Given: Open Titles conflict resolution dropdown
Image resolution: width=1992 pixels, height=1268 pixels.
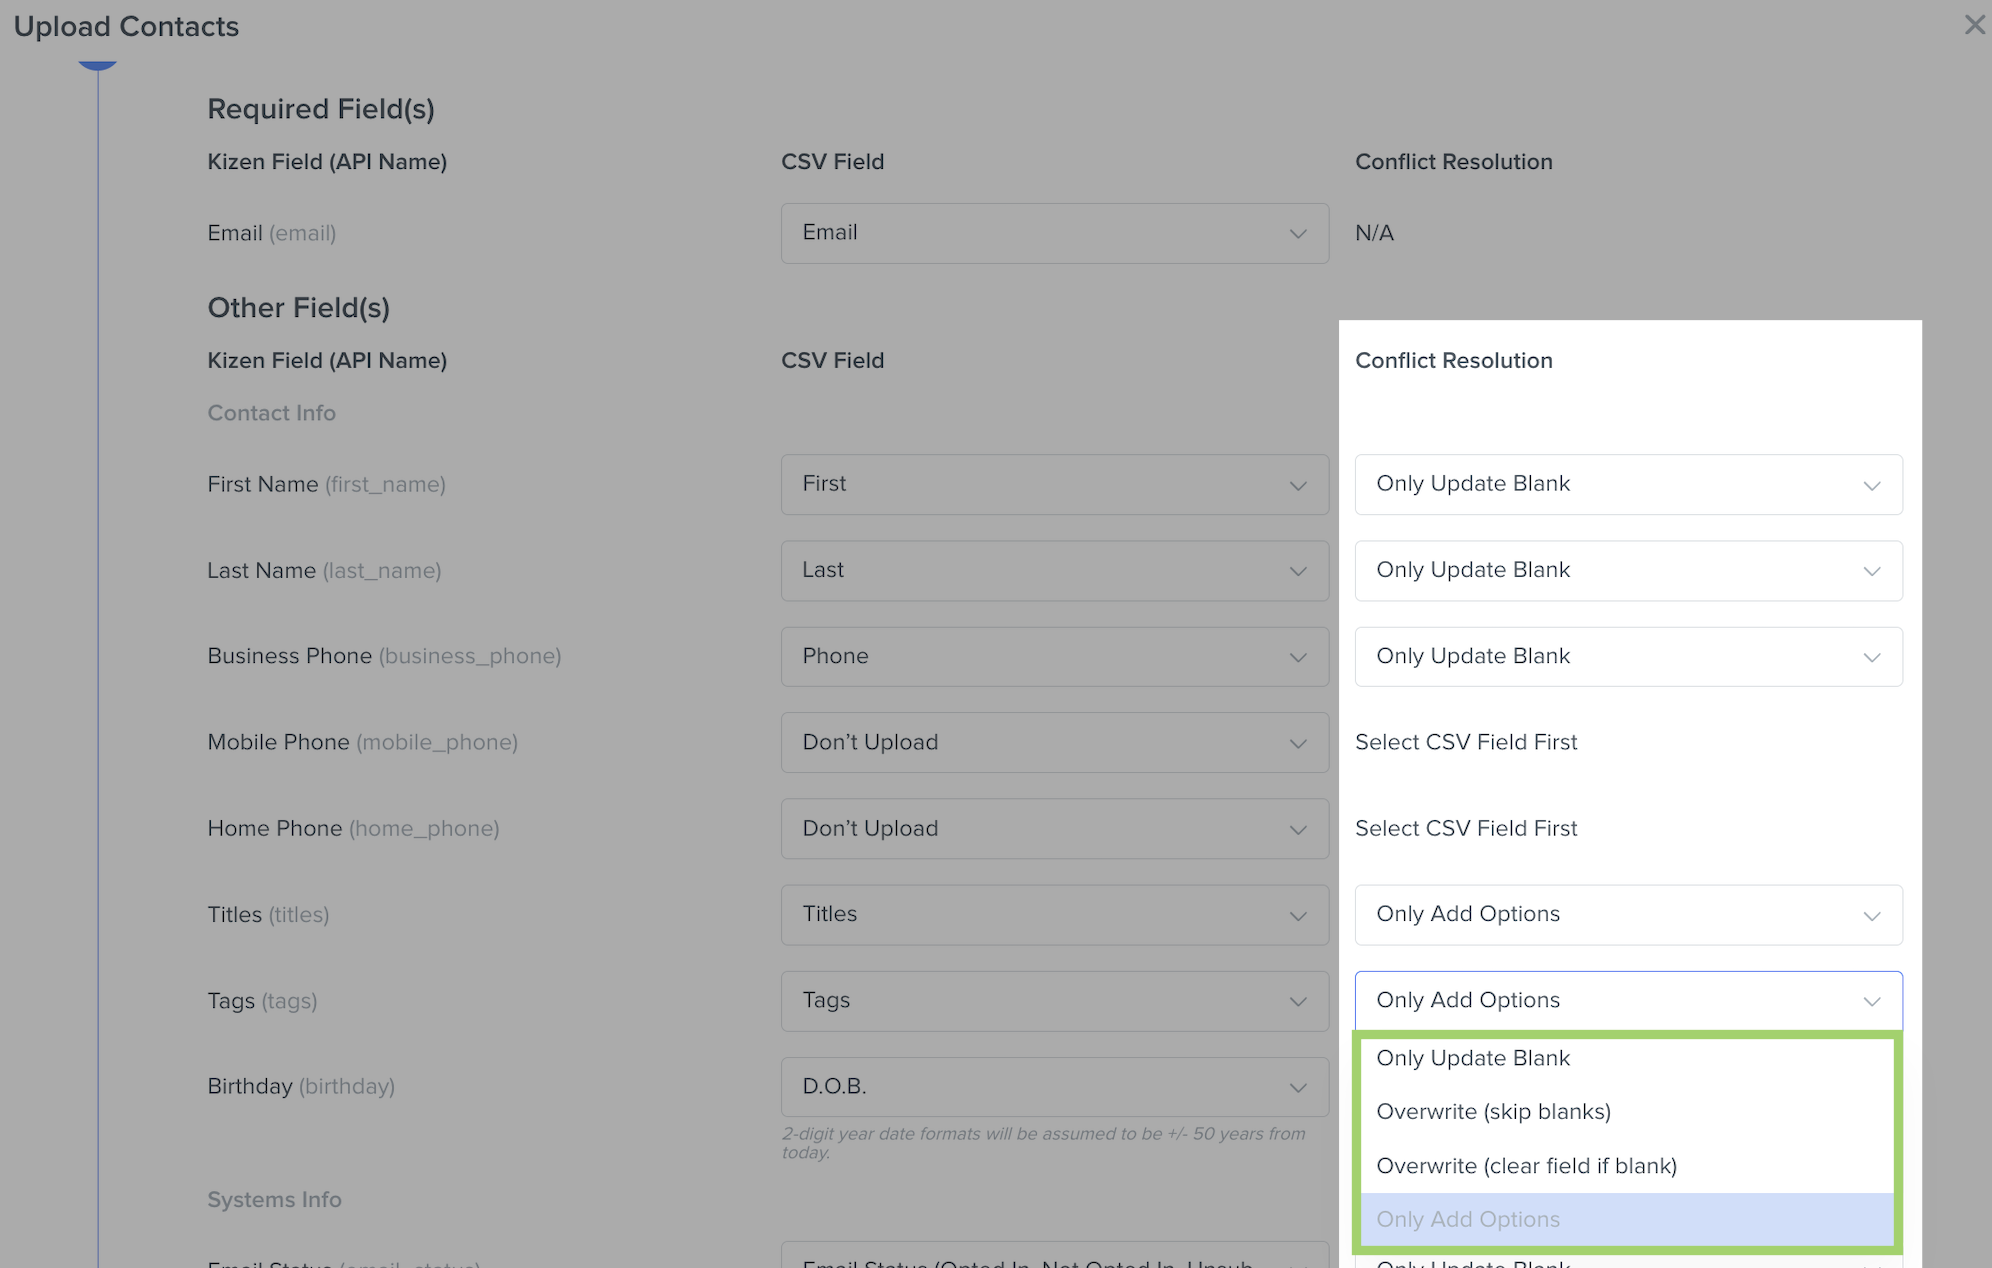Looking at the screenshot, I should click(1627, 915).
